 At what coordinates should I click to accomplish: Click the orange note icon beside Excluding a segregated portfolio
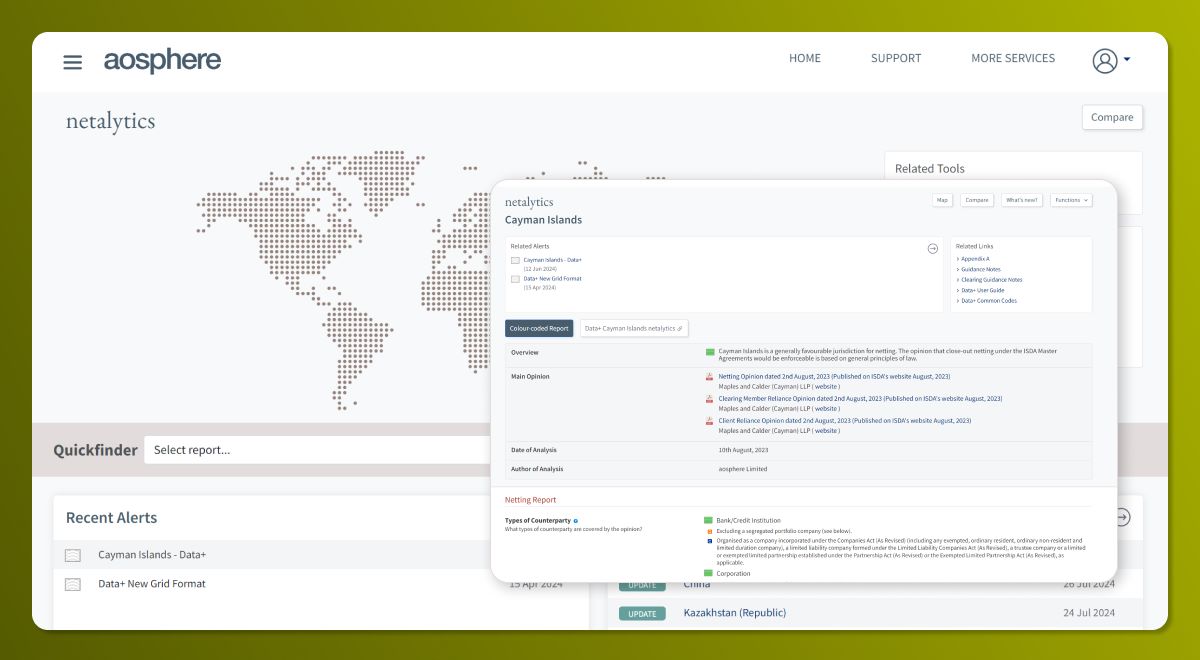(x=709, y=531)
